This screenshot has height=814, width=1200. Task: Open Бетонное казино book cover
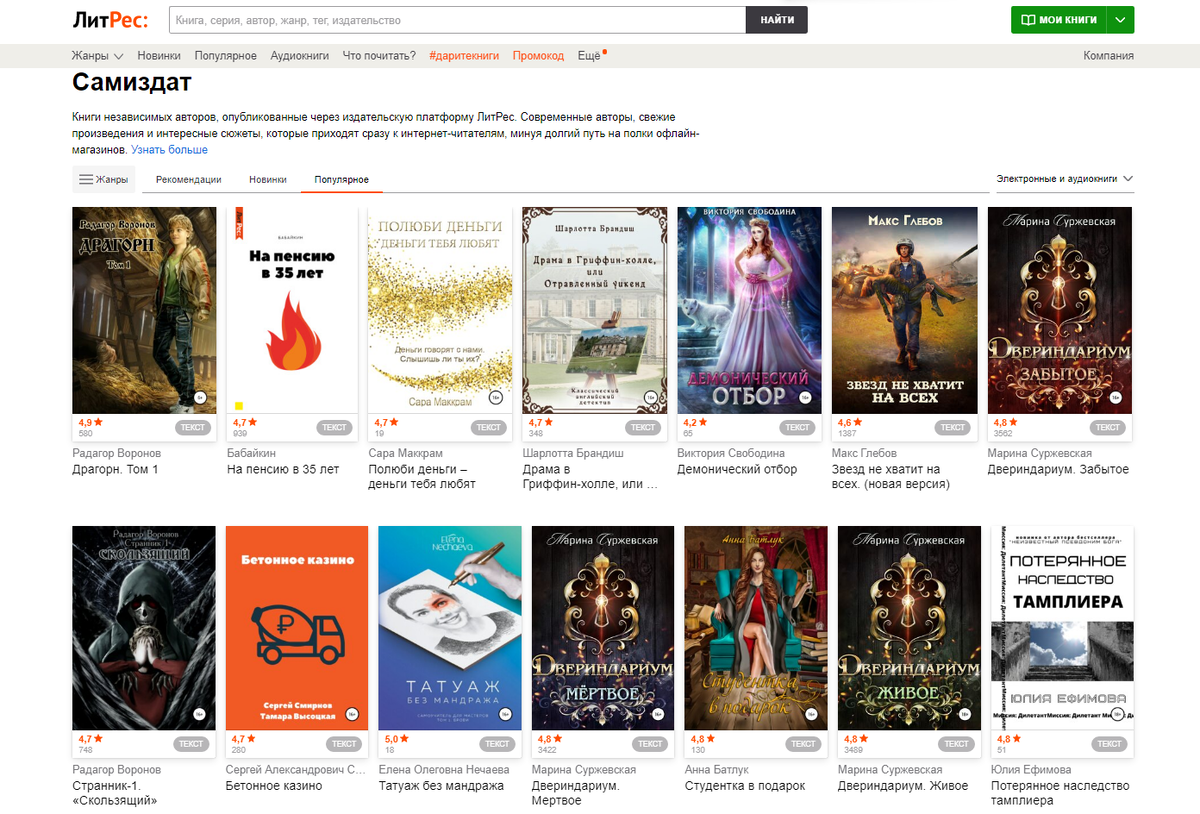[x=297, y=628]
